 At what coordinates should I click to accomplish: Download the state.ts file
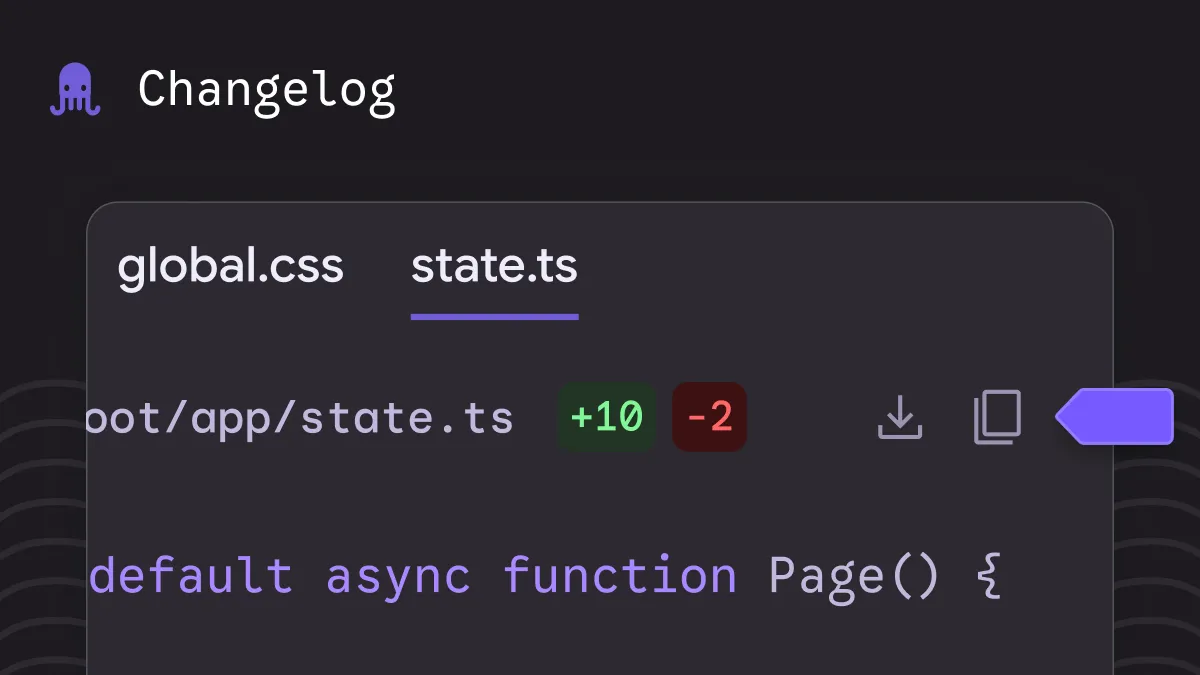pyautogui.click(x=900, y=417)
